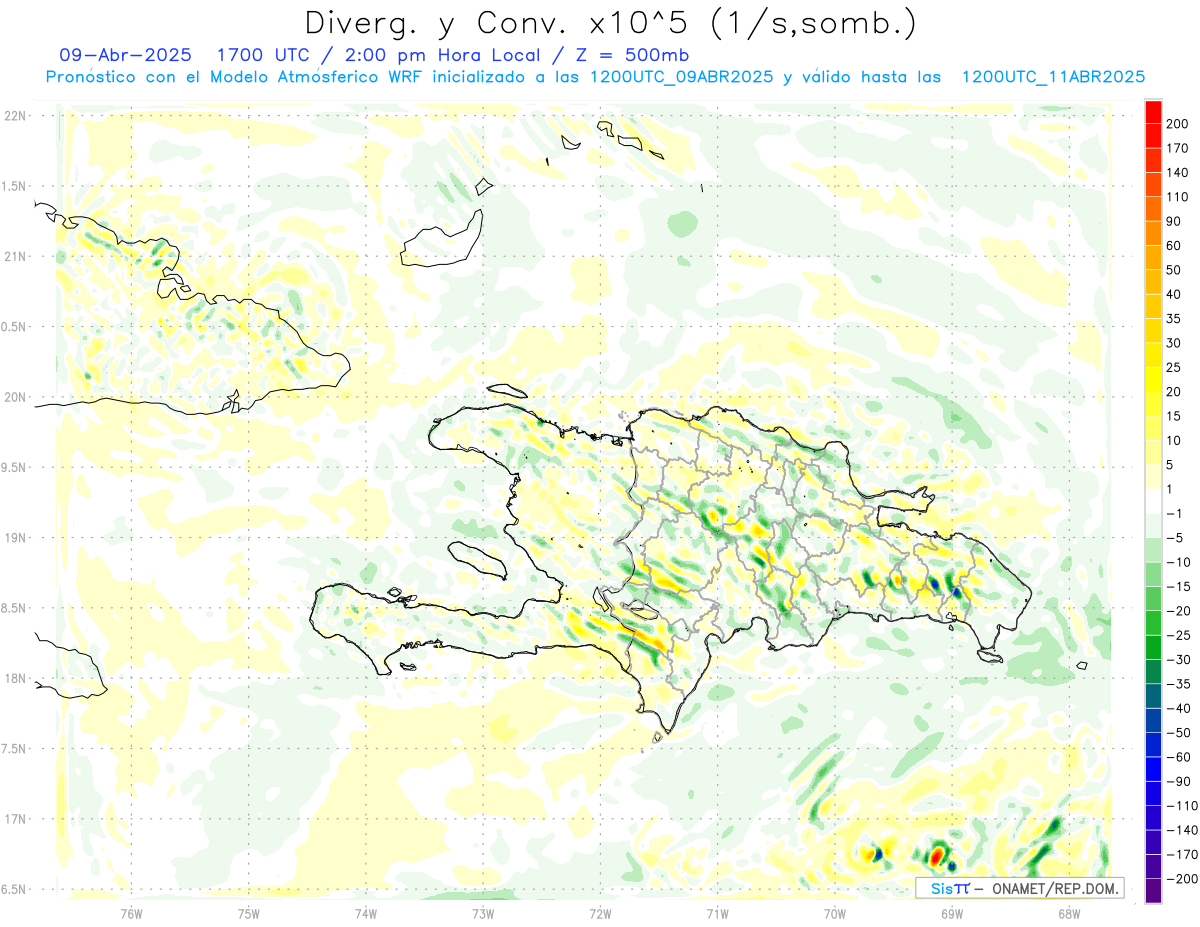
Task: Click the "25" value on the color scale
Action: click(1174, 367)
